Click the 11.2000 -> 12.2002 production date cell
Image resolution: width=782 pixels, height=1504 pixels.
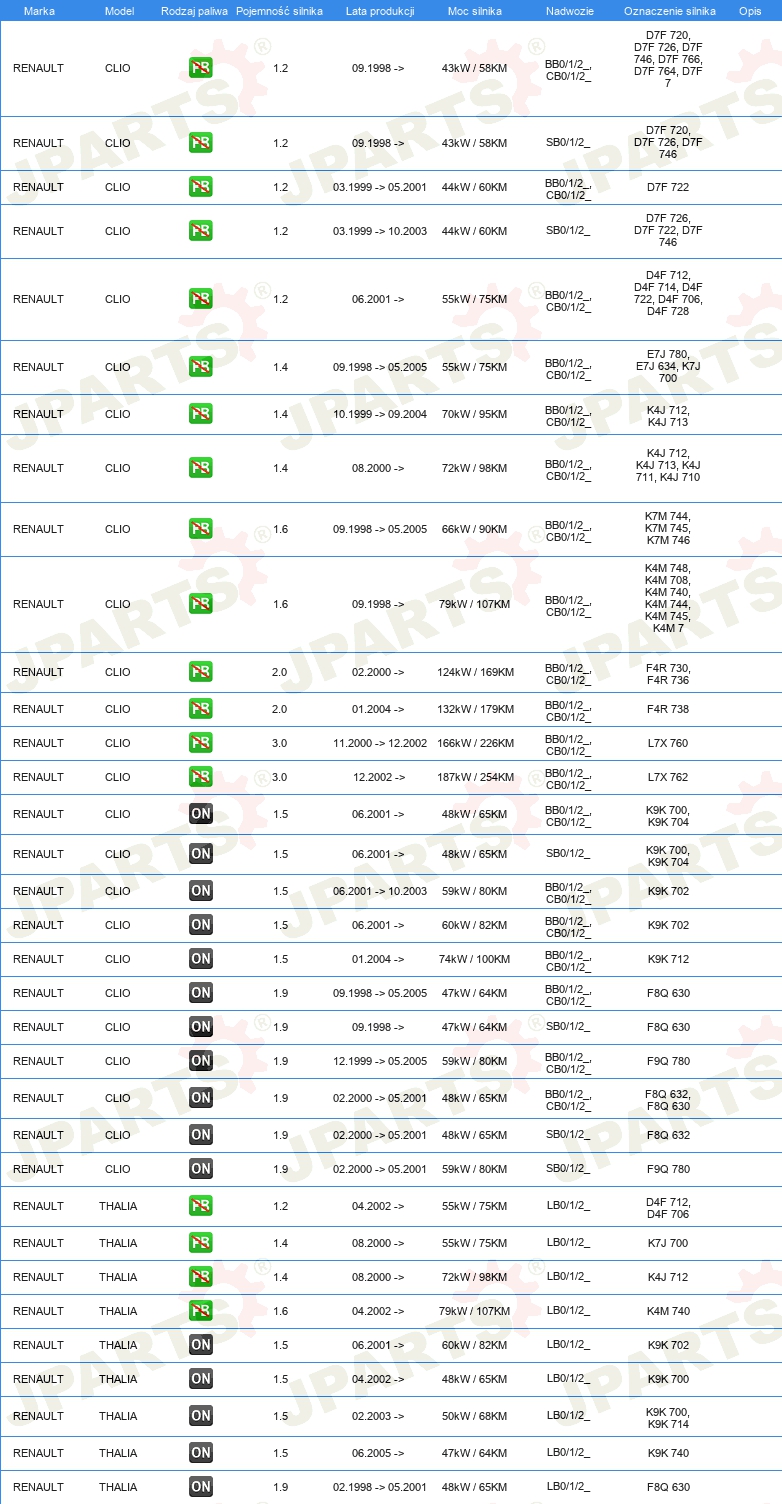380,743
